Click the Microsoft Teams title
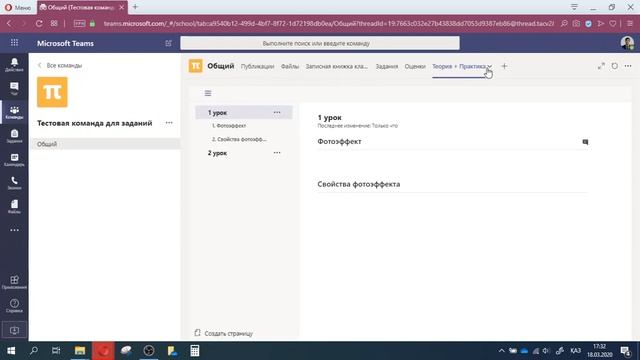This screenshot has height=360, width=640. pos(65,43)
